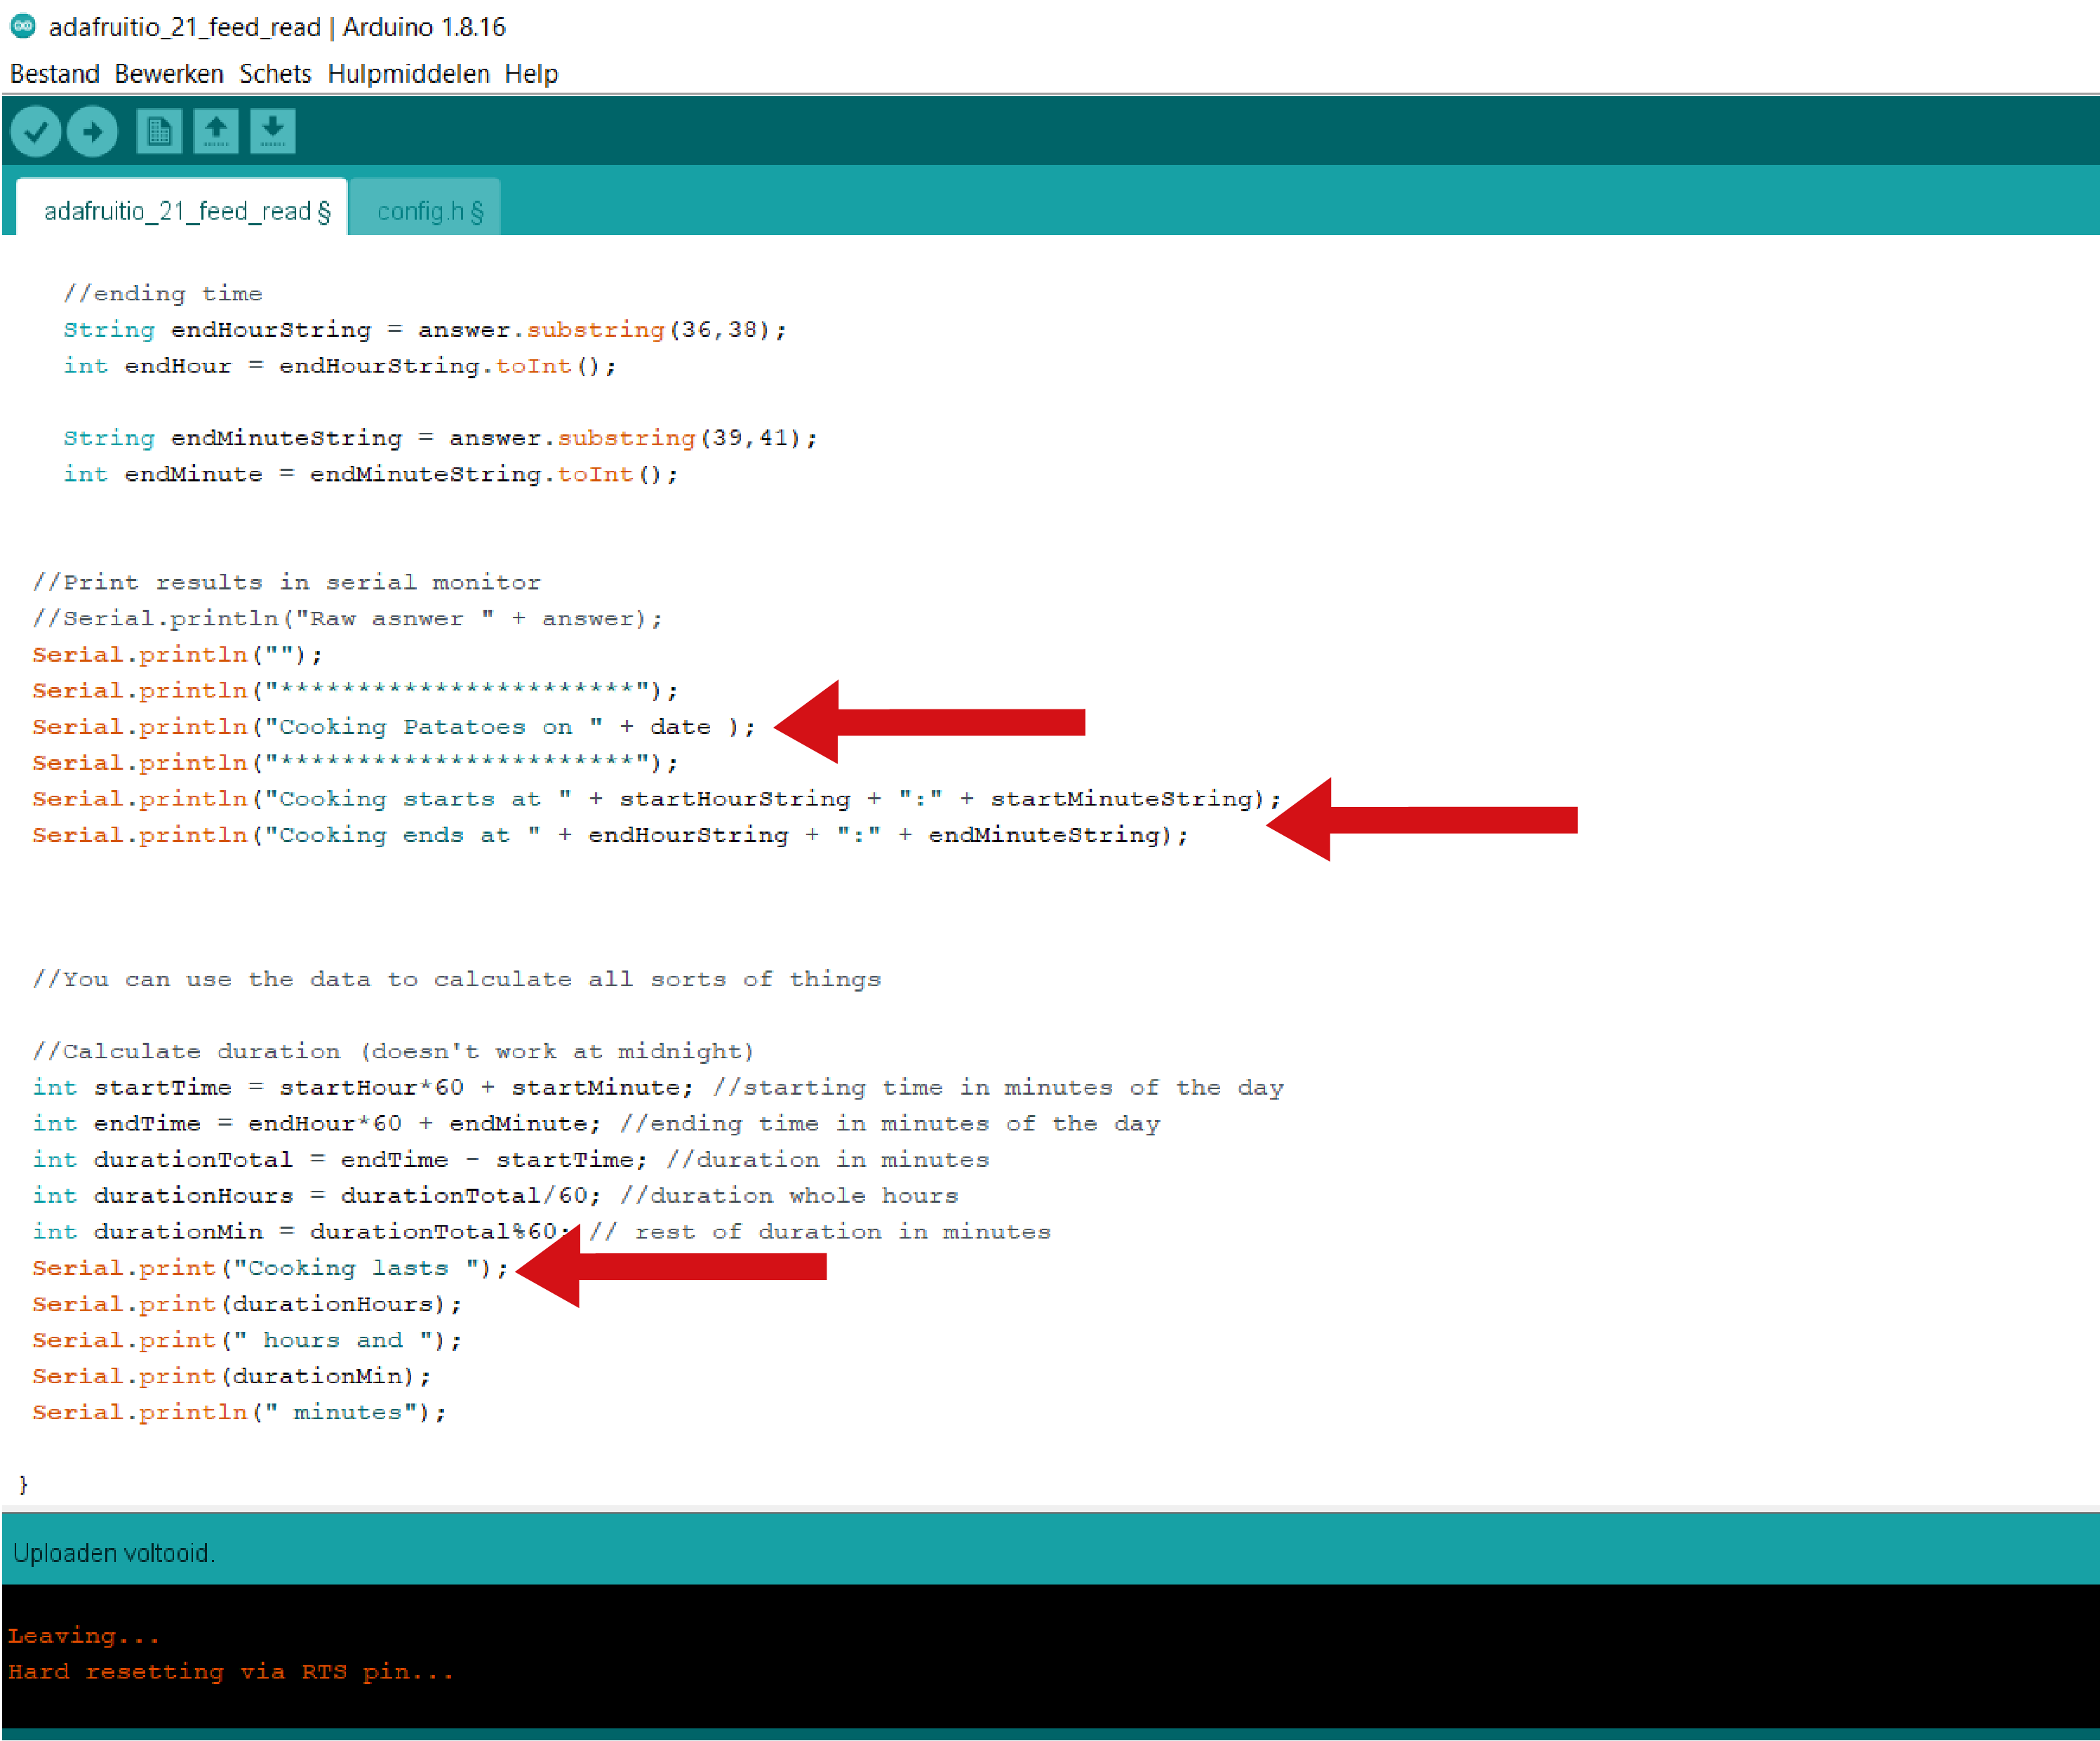Screen dimensions: 2100x1741
Task: Click line 'int endMinute = endMinuteString.toInt();'
Action: [370, 474]
